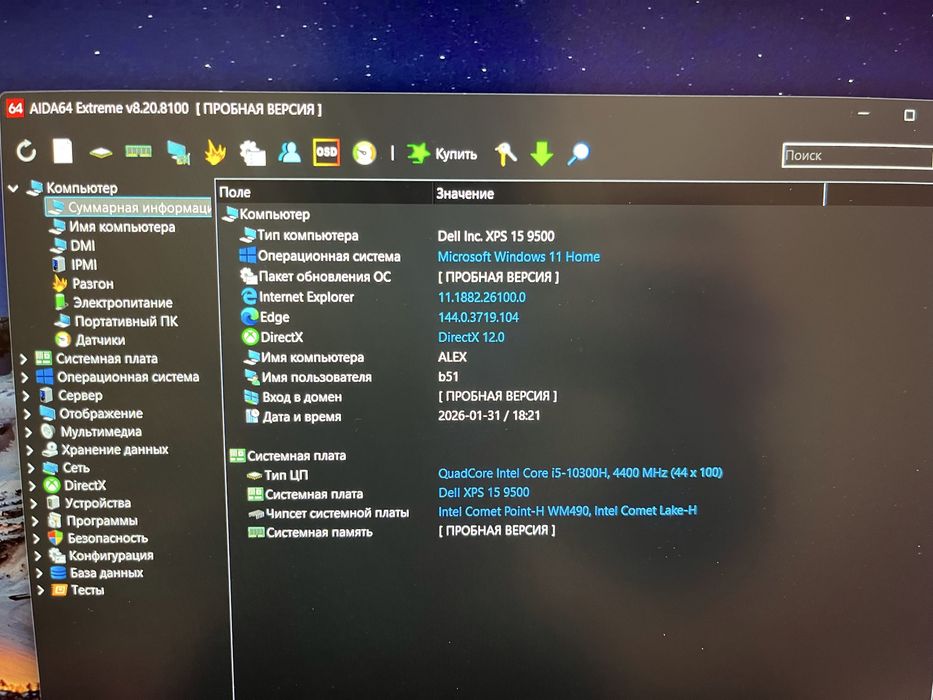The image size is (933, 700).
Task: Expand the Отображение tree node
Action: coord(27,414)
